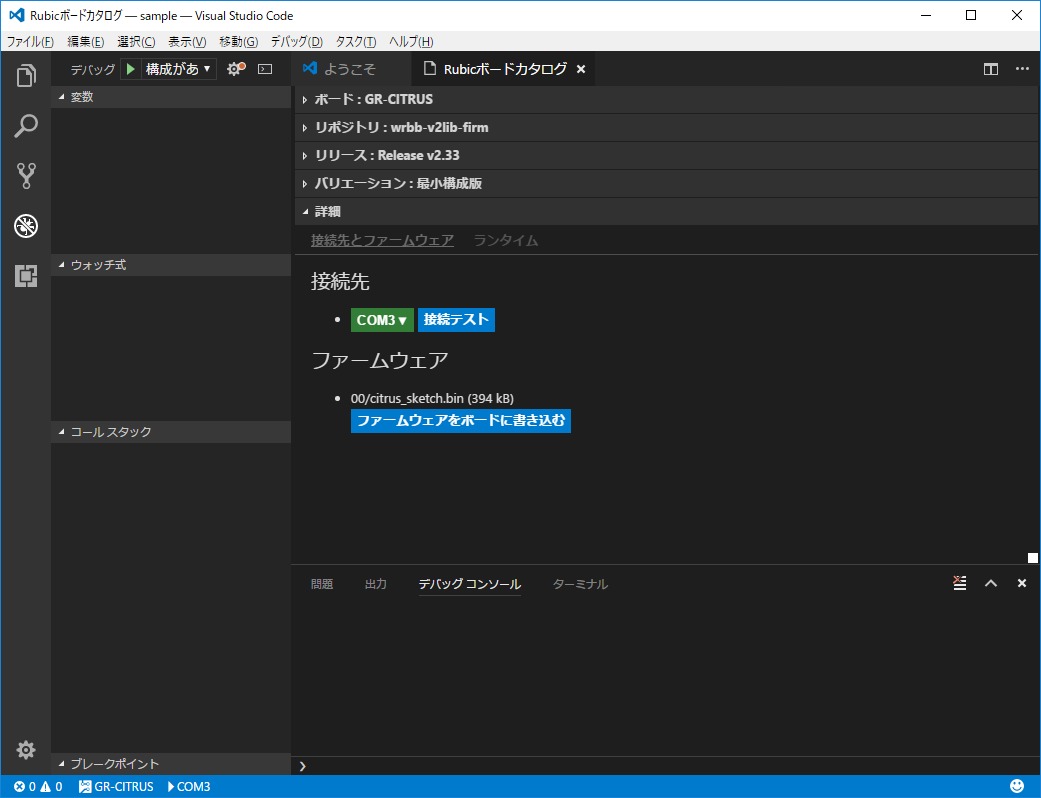Click the 接続先 heading

tap(340, 281)
